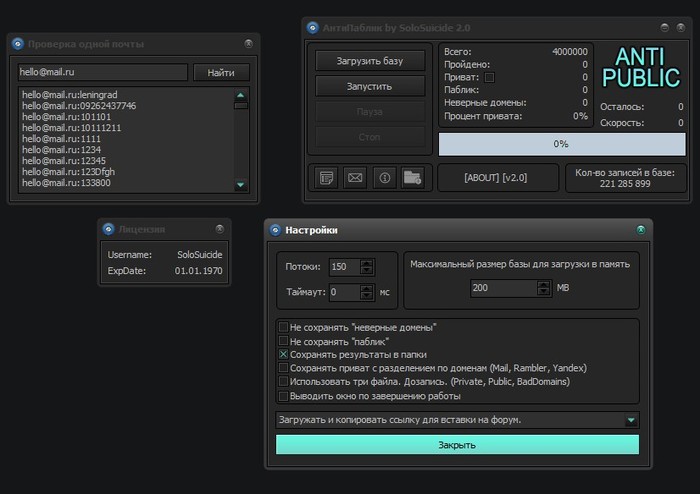The width and height of the screenshot is (700, 494).
Task: Select result row hello@mail.ru:09262437746
Action: point(79,106)
